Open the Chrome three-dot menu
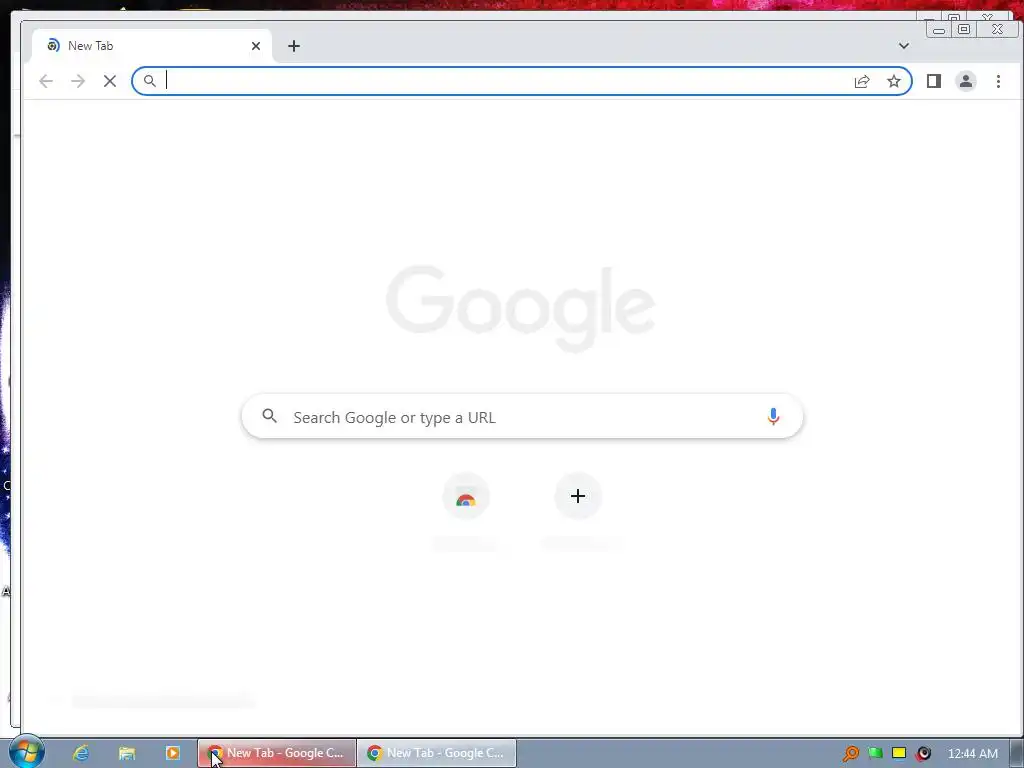Viewport: 1024px width, 768px height. coord(998,81)
